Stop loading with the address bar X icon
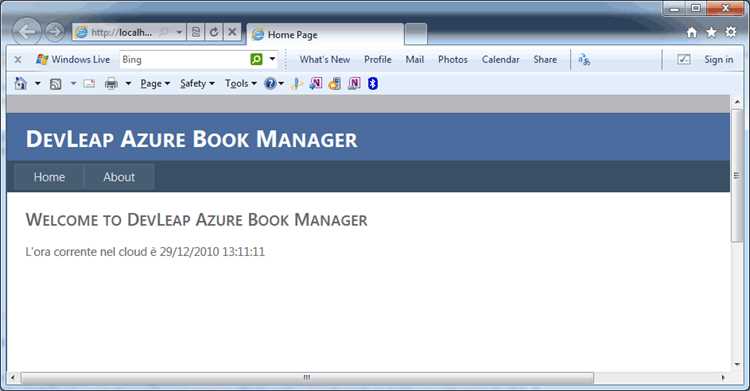Image resolution: width=750 pixels, height=391 pixels. (x=232, y=32)
